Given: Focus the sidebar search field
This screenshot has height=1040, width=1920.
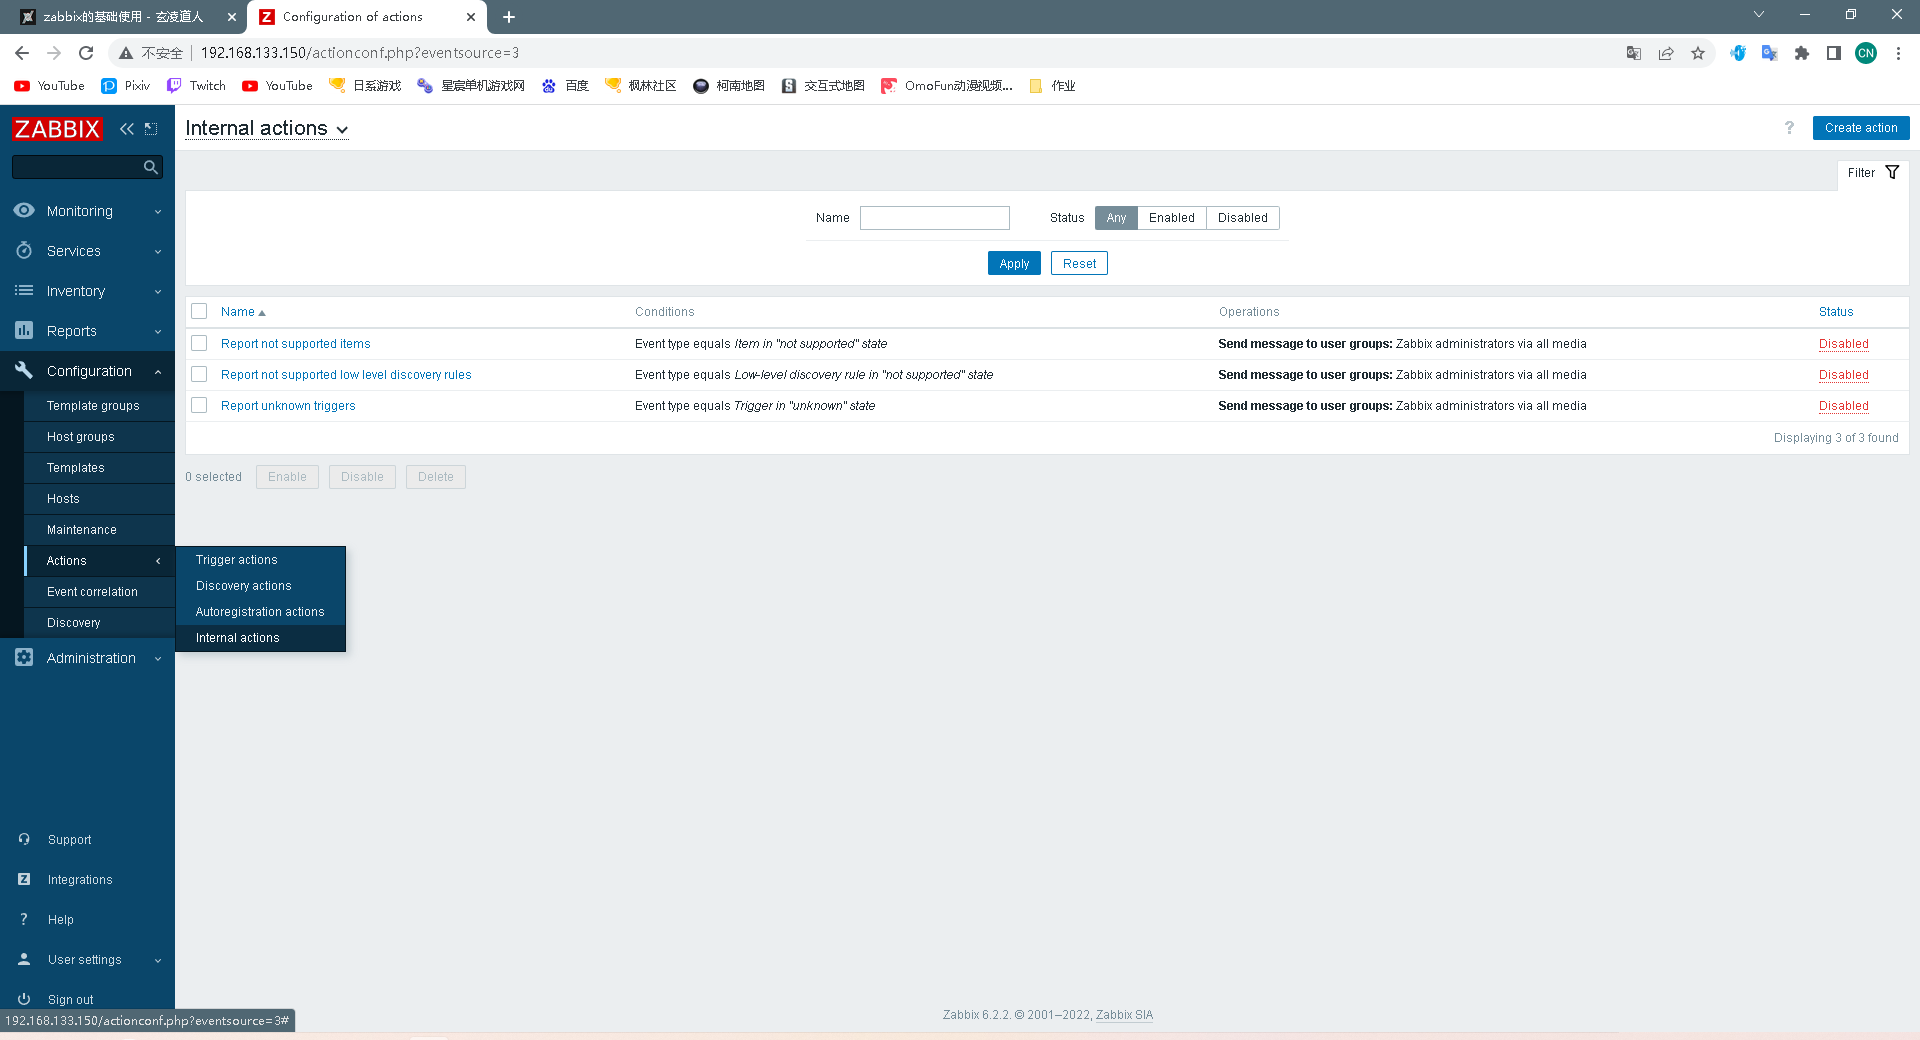Looking at the screenshot, I should 77,167.
